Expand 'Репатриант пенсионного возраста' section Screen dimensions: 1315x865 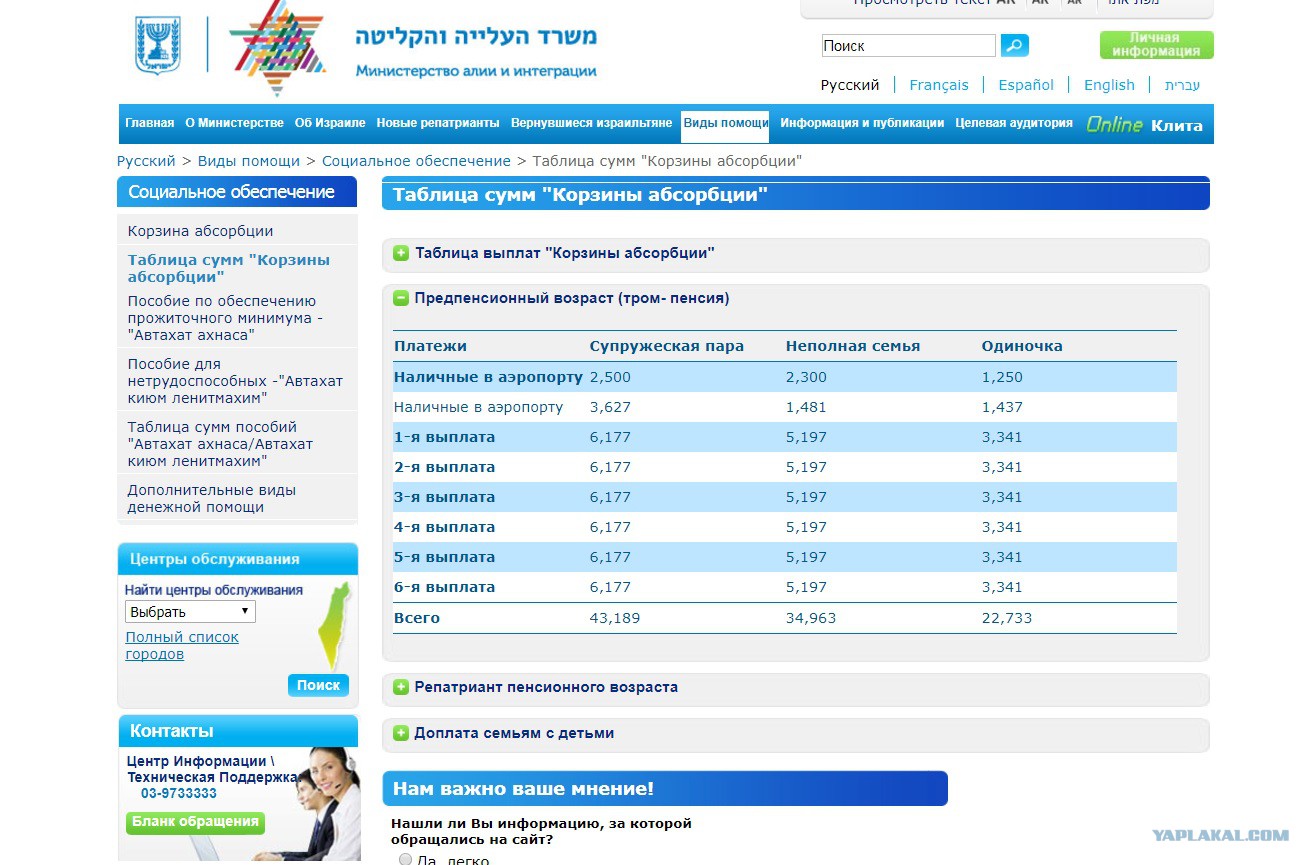[x=401, y=688]
